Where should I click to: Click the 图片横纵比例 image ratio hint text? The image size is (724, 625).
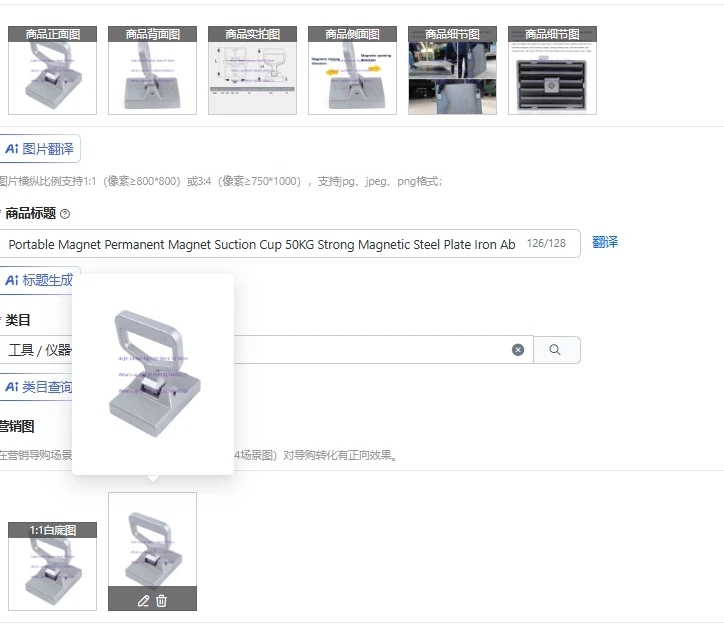pyautogui.click(x=220, y=181)
